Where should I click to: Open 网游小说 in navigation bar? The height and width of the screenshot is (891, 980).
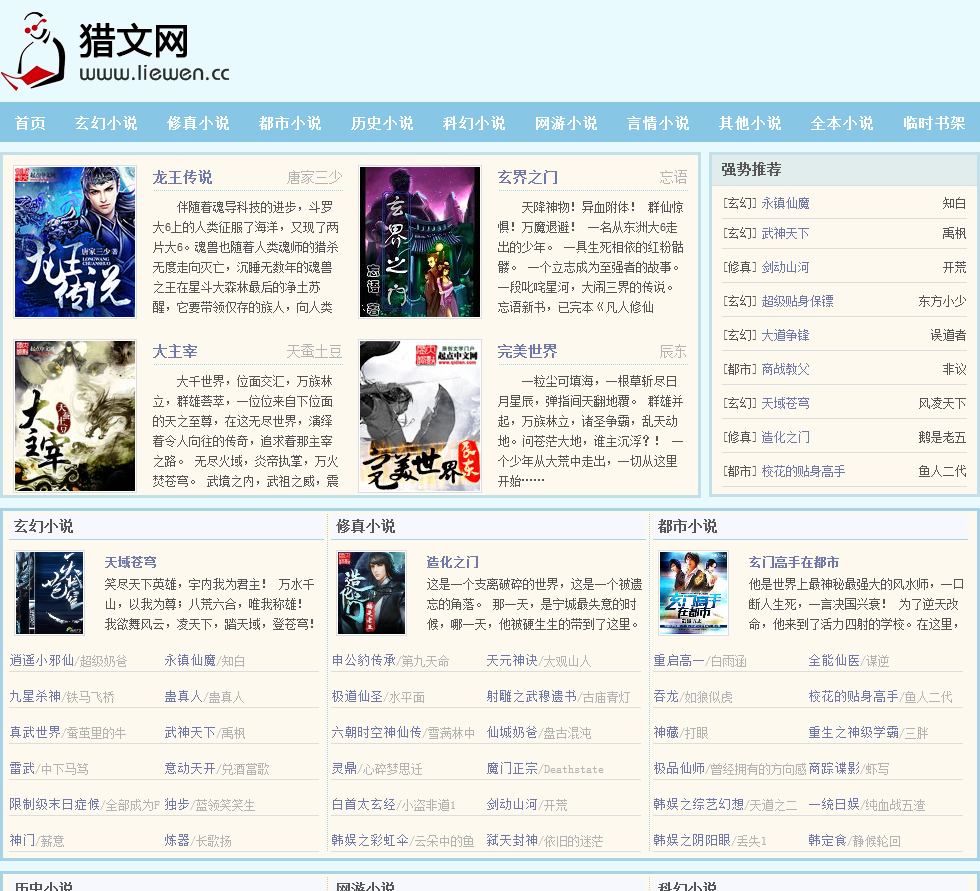coord(566,123)
